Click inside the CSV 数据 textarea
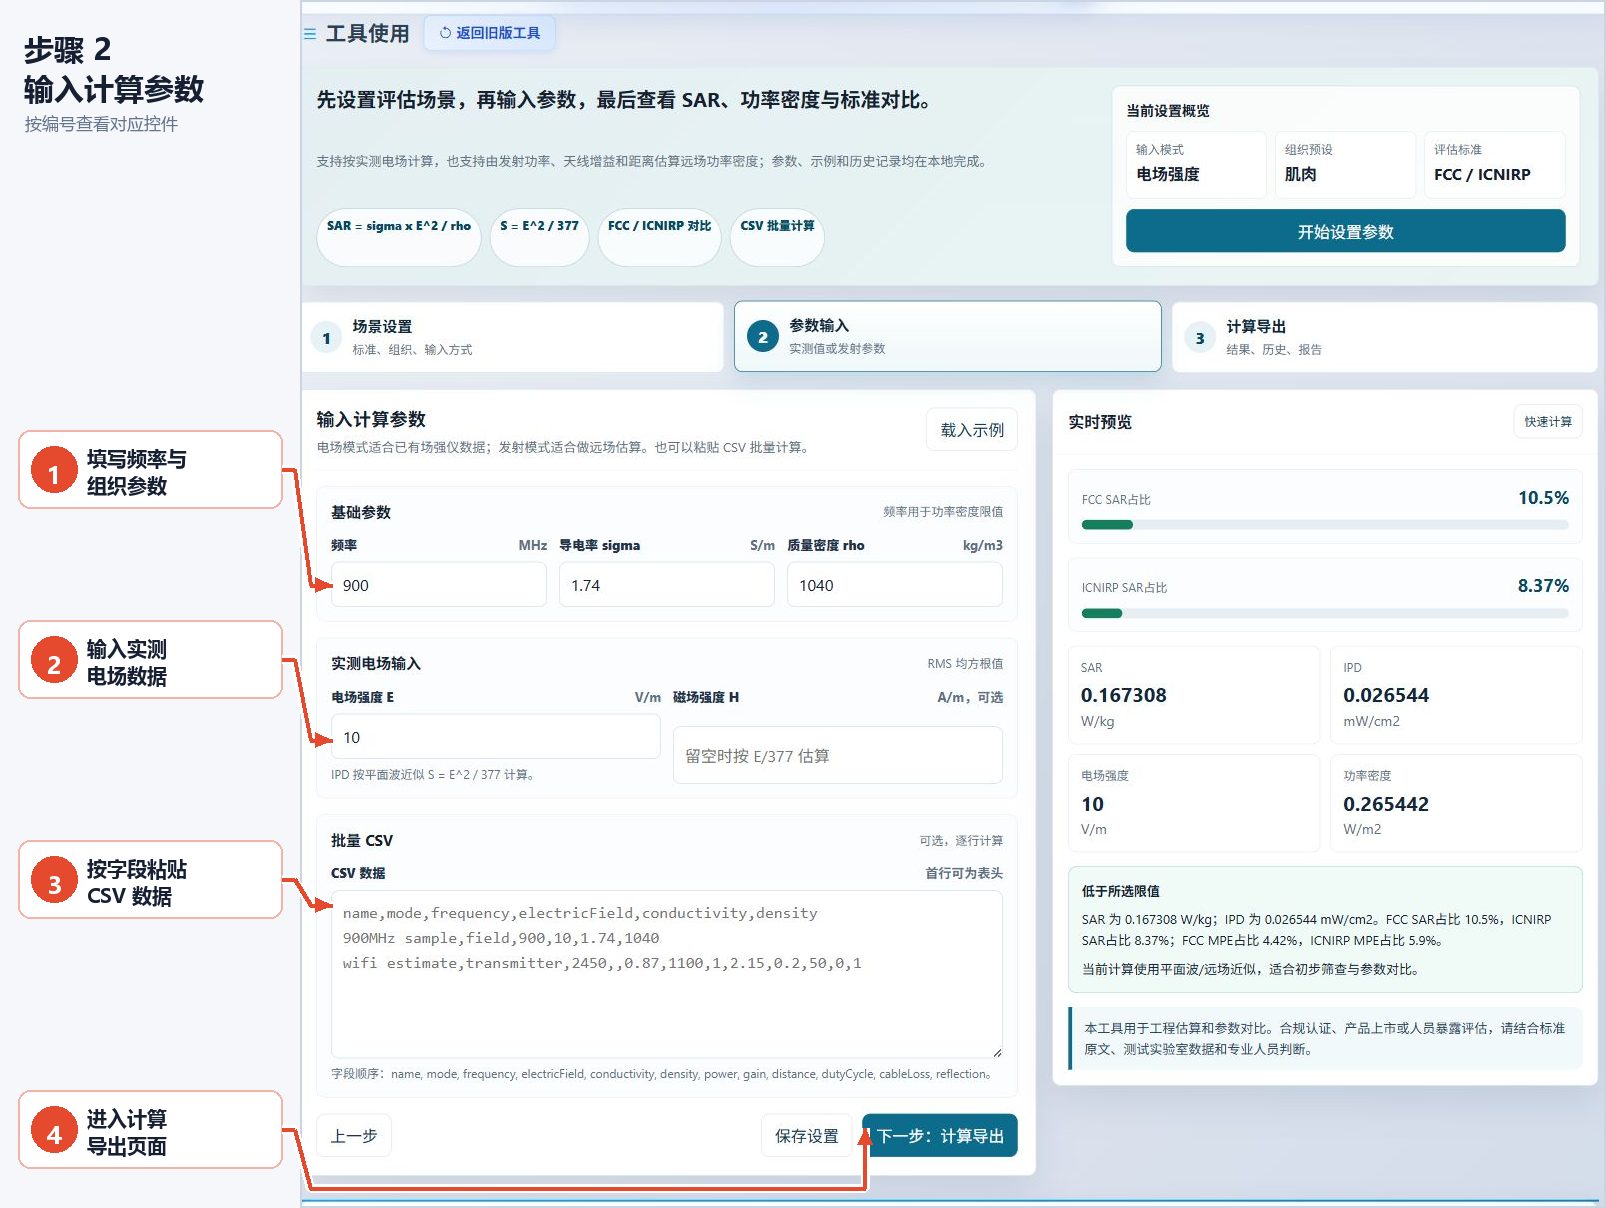 (667, 974)
